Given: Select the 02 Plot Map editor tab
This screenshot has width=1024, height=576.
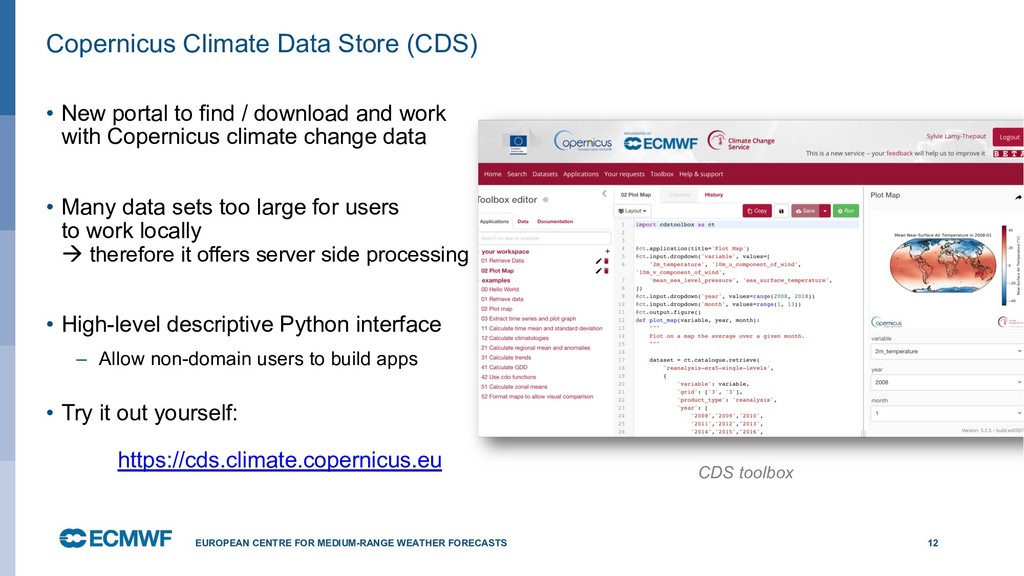Looking at the screenshot, I should 635,195.
